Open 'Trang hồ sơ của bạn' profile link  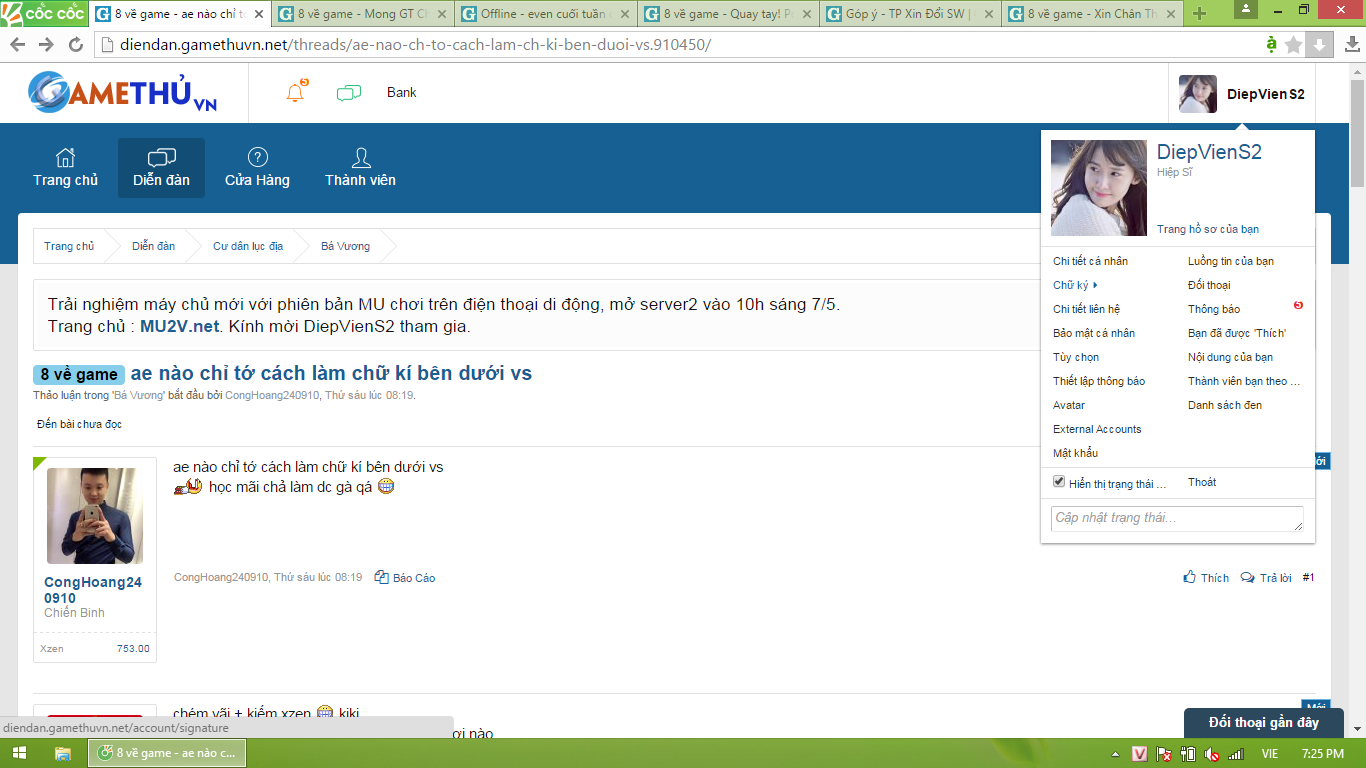coord(1208,229)
